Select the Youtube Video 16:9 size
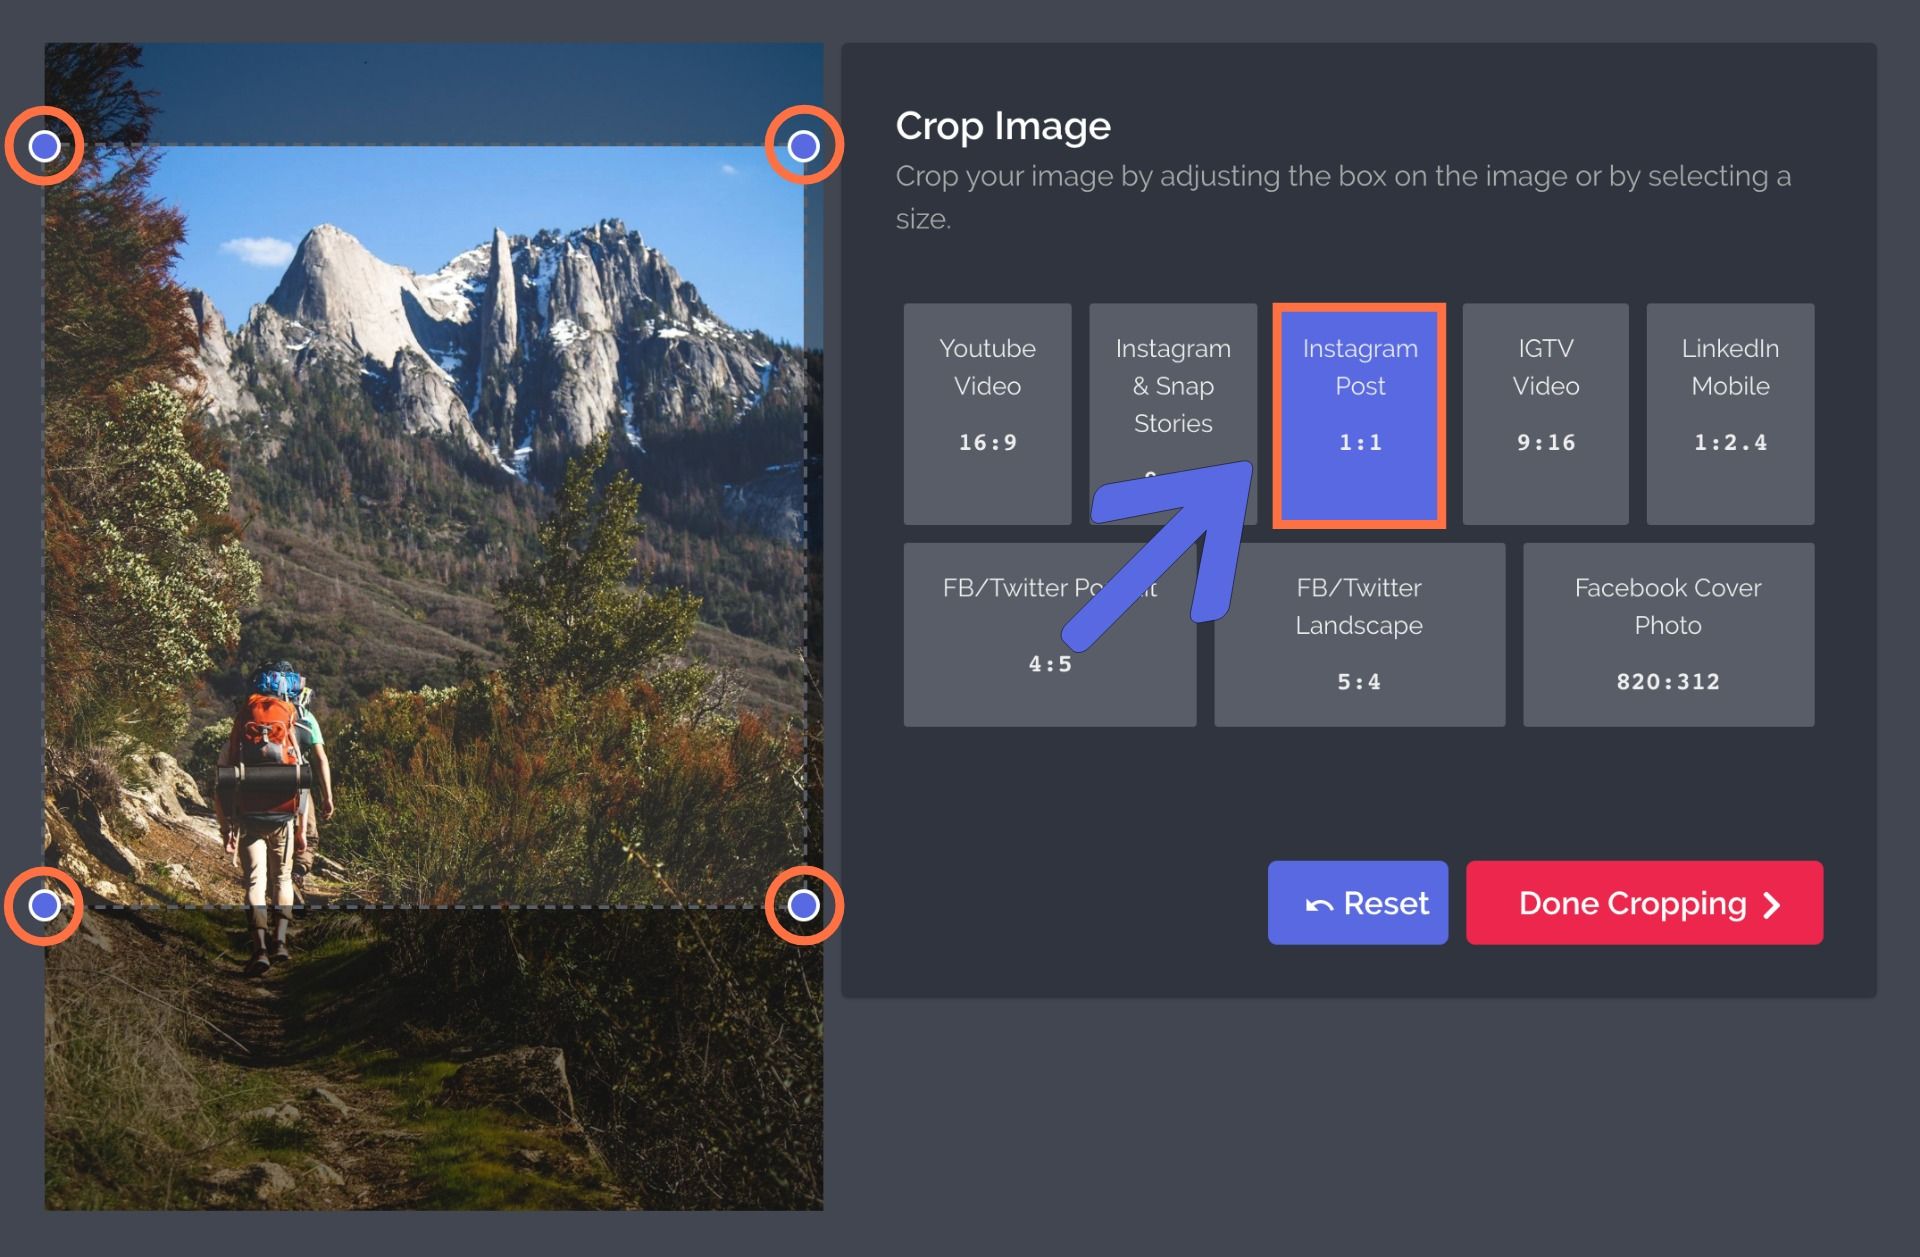 (987, 413)
